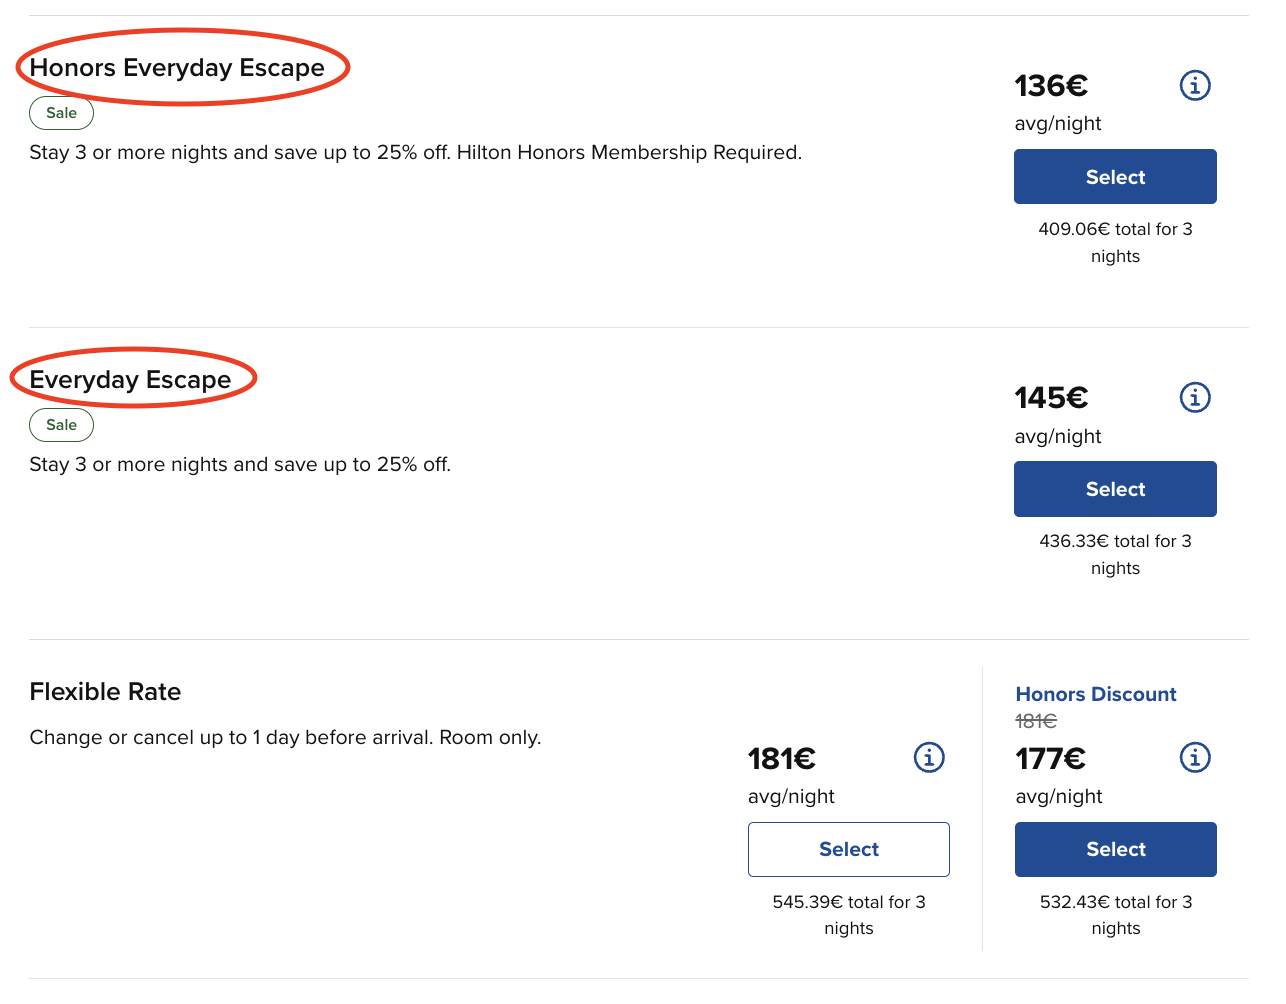Click the struck-through 181€ original price
Screen dimensions: 1286x1004
point(1036,721)
